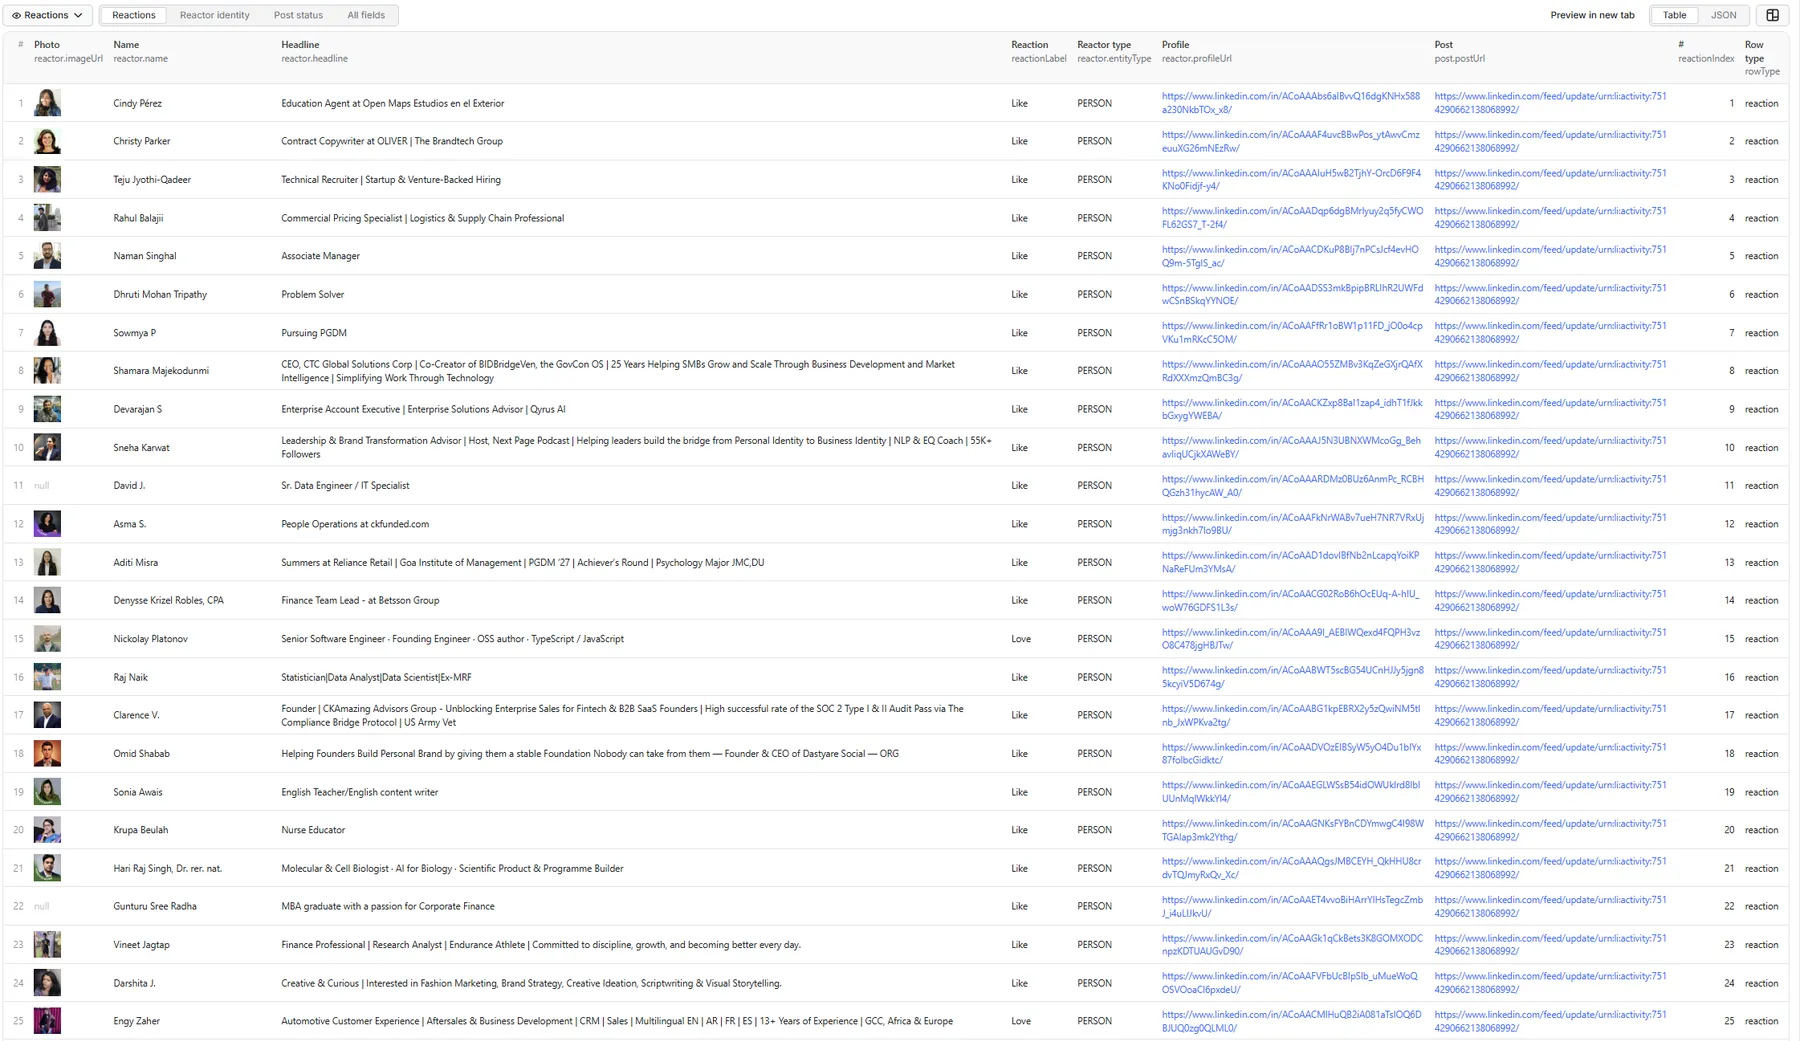The width and height of the screenshot is (1800, 1041).
Task: Open Sowmya P's LinkedIn profile URL
Action: pyautogui.click(x=1292, y=333)
